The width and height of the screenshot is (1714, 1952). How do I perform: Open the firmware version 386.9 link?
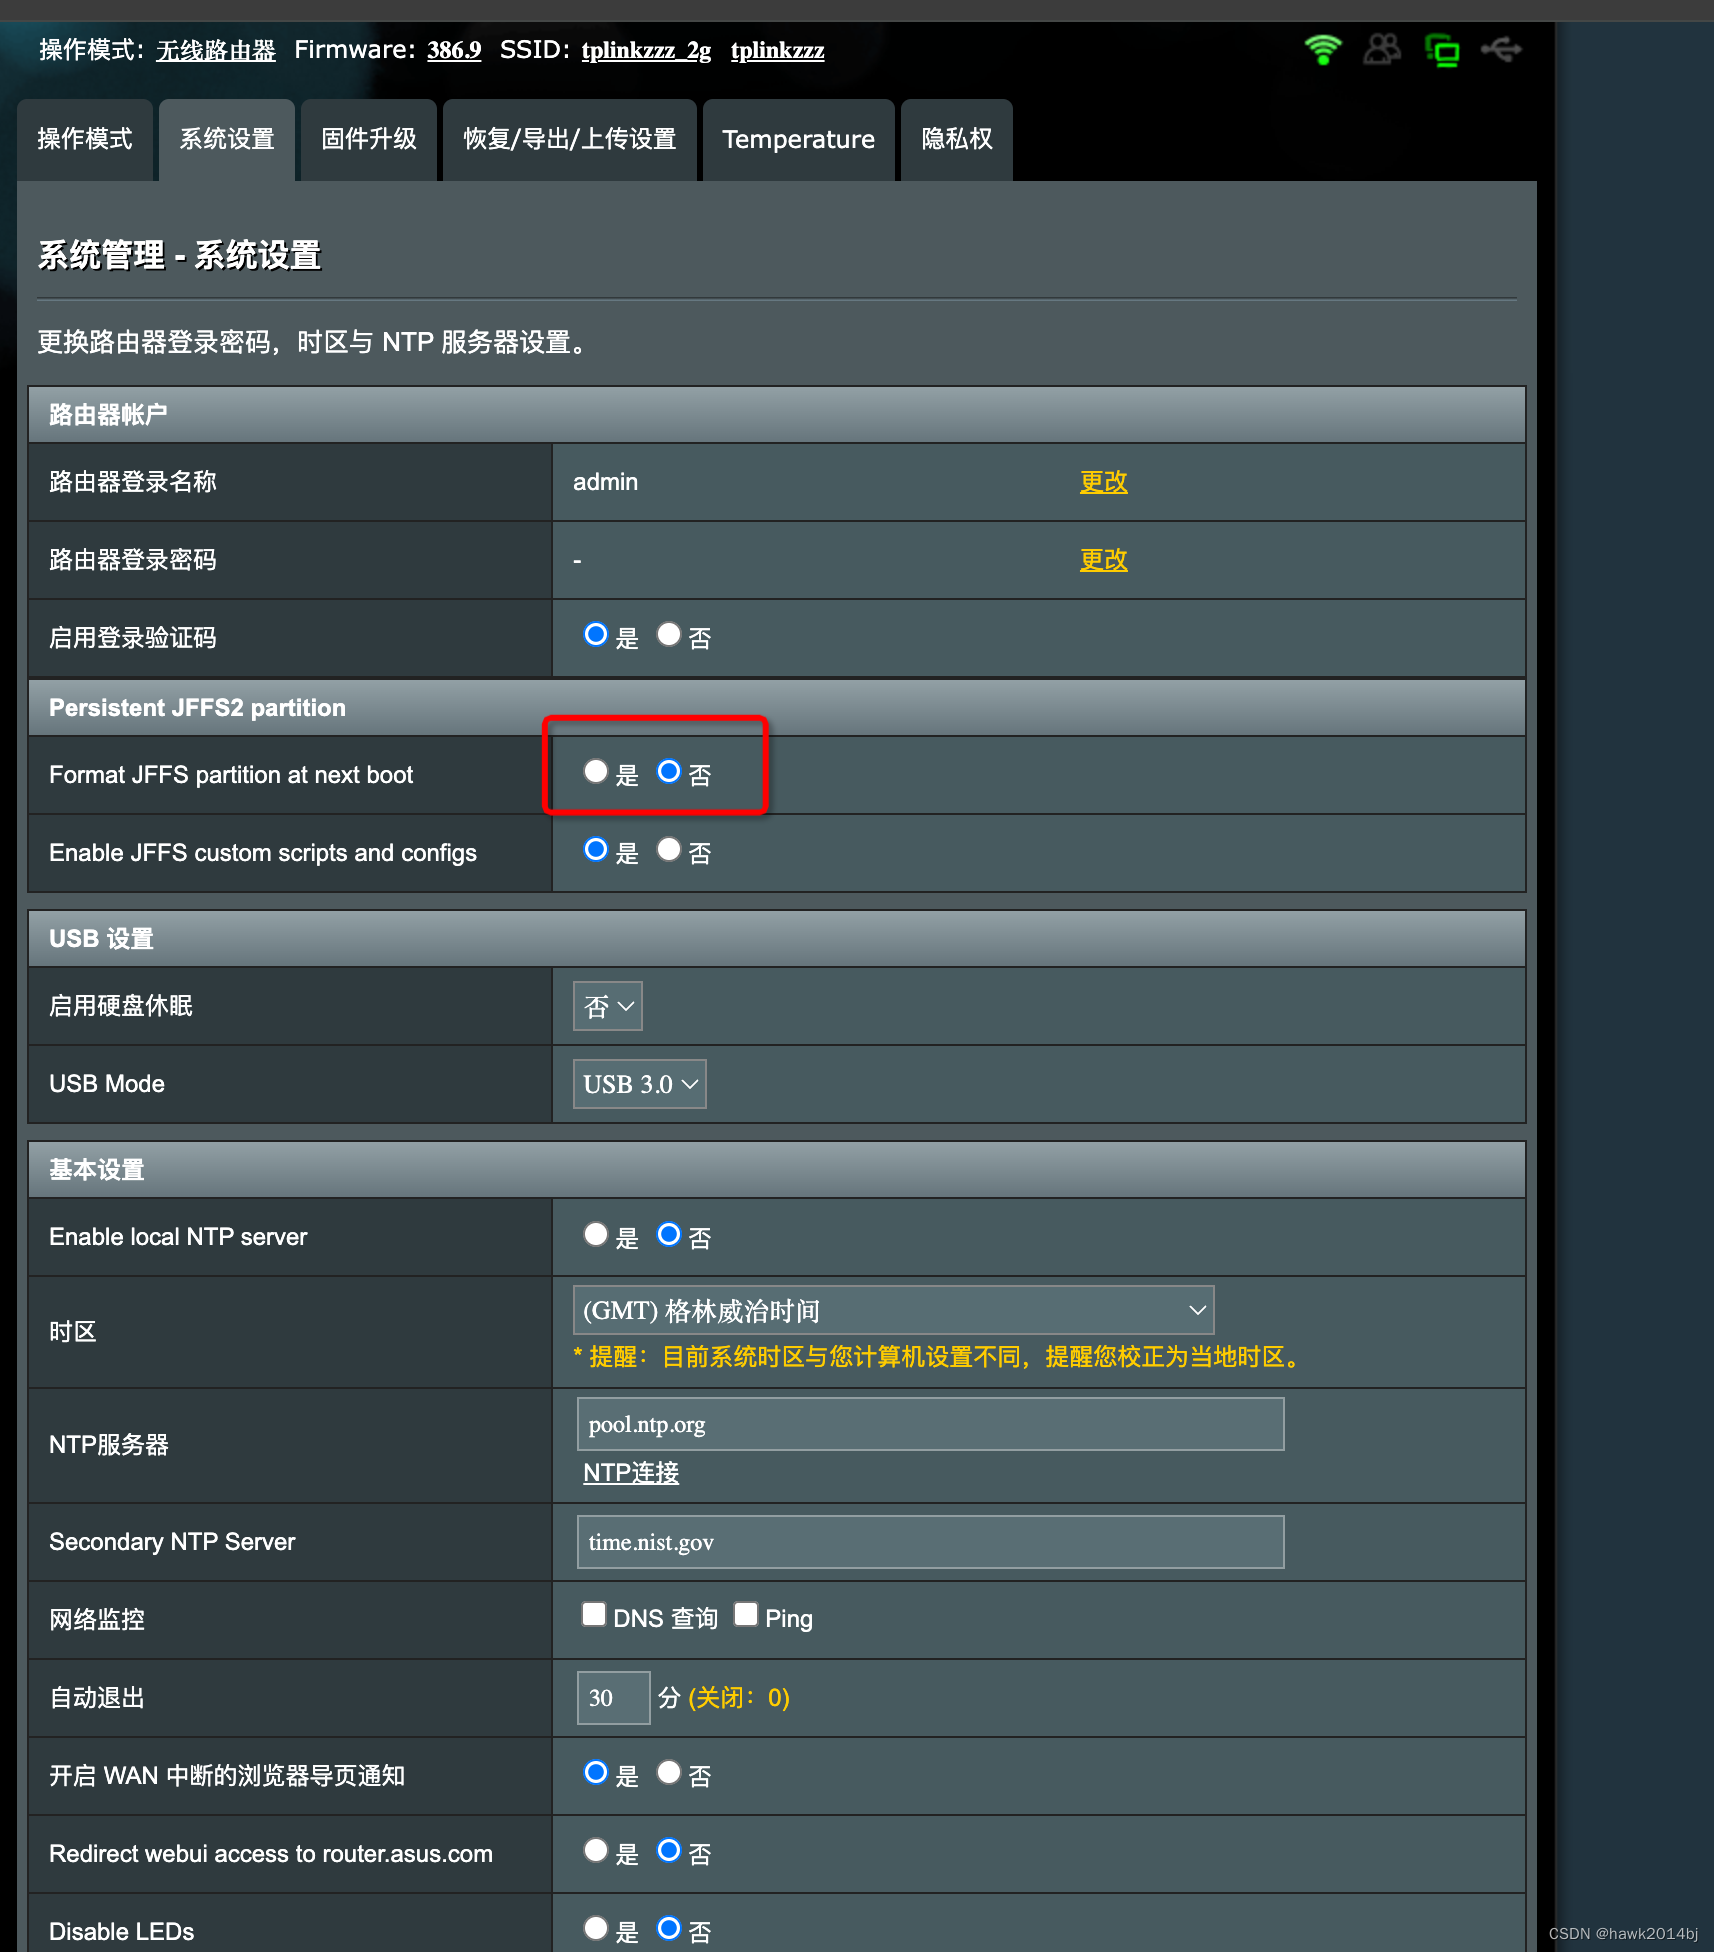pyautogui.click(x=453, y=49)
